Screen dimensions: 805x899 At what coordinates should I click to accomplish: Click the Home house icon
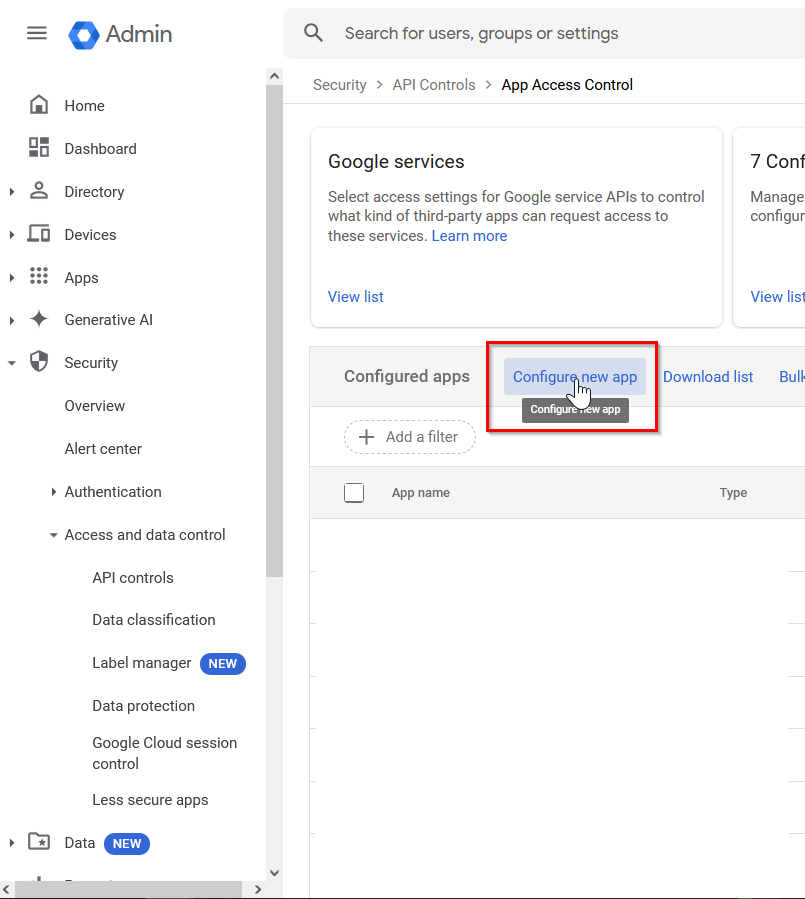[x=39, y=105]
